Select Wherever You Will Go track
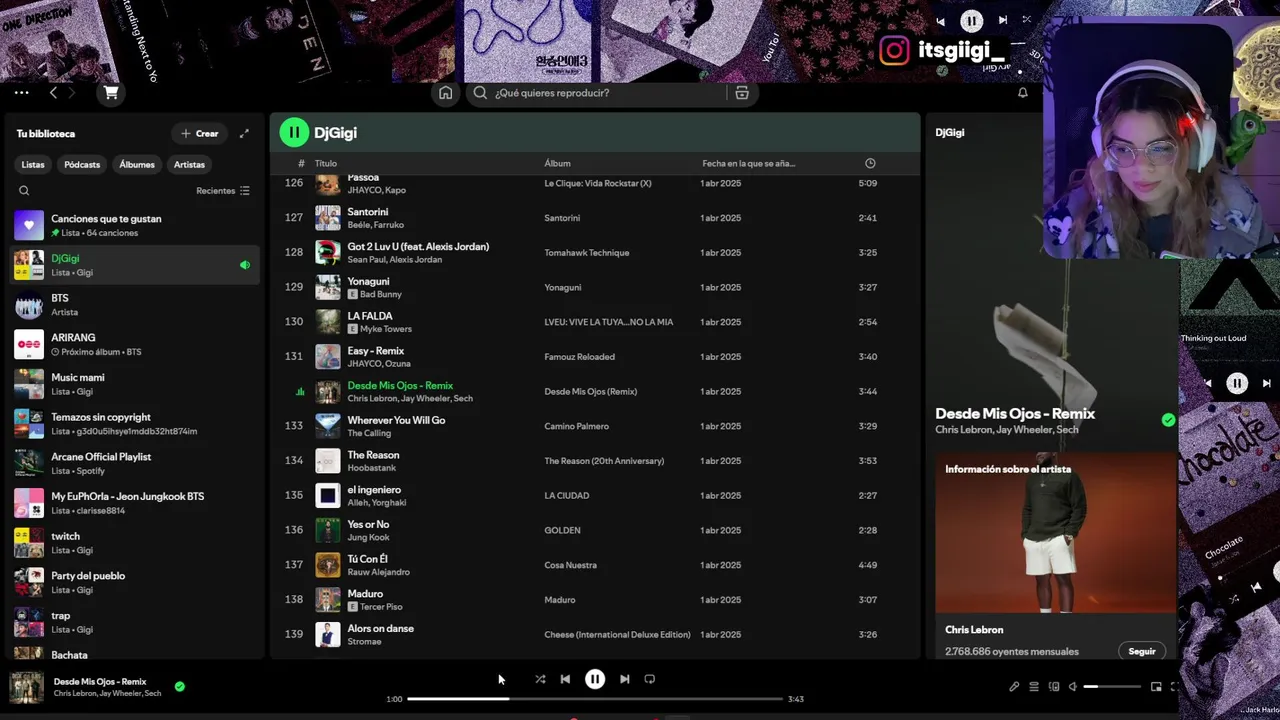This screenshot has height=720, width=1280. pyautogui.click(x=594, y=426)
